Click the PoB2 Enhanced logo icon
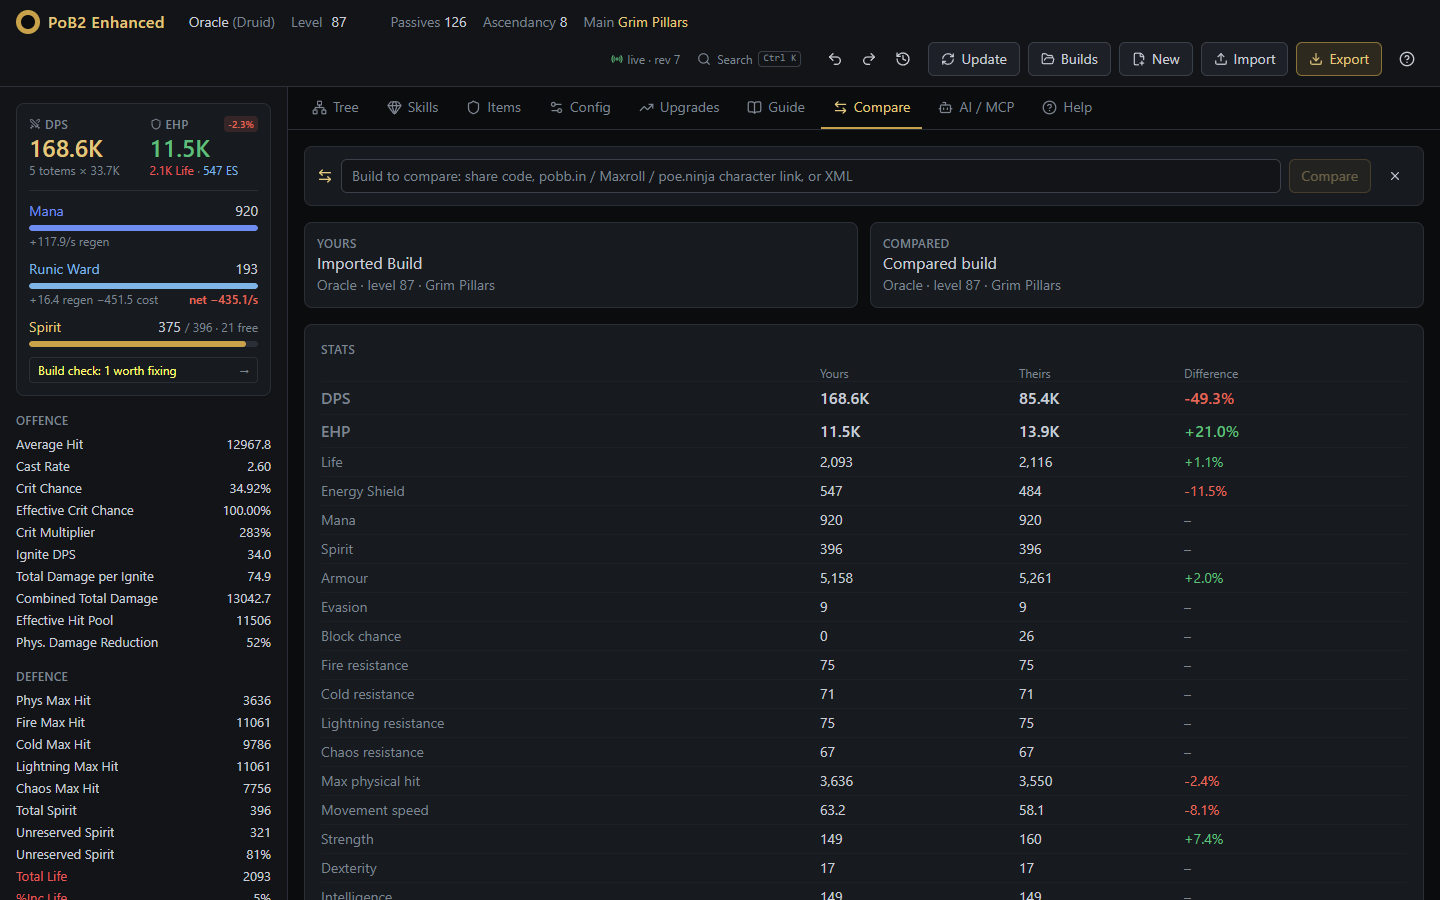This screenshot has width=1440, height=900. pyautogui.click(x=28, y=22)
